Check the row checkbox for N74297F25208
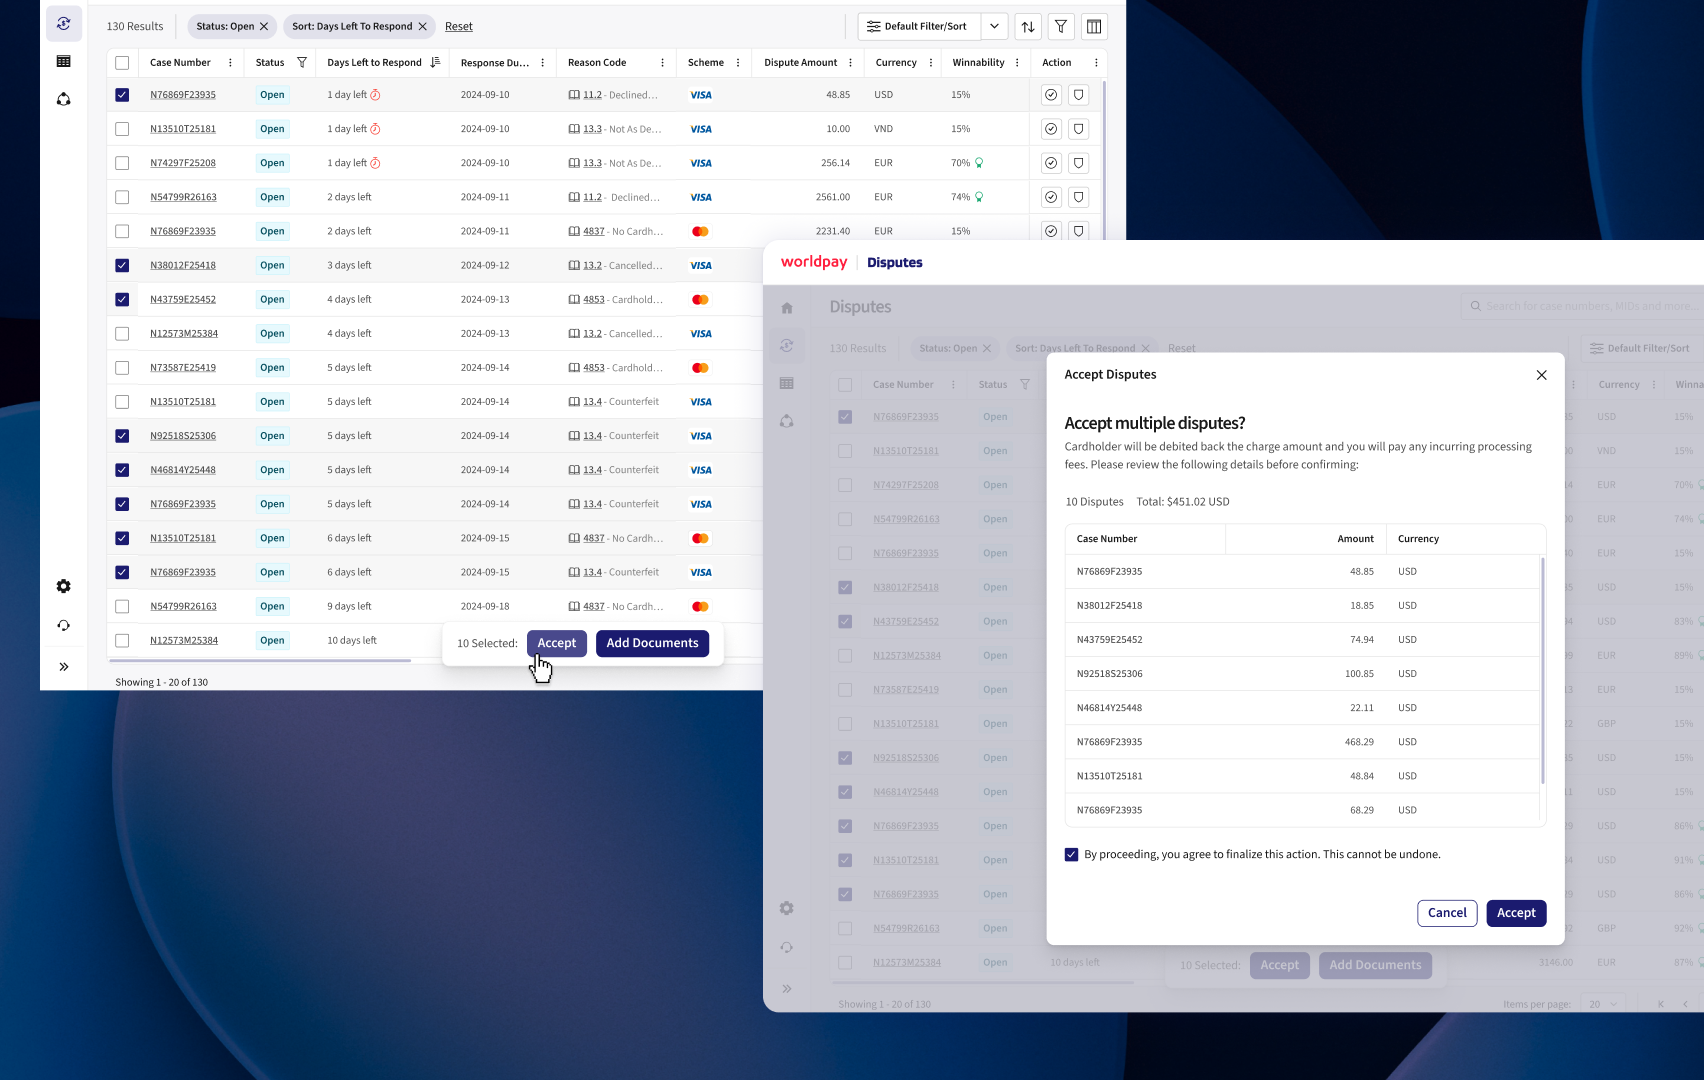This screenshot has height=1080, width=1704. 122,163
